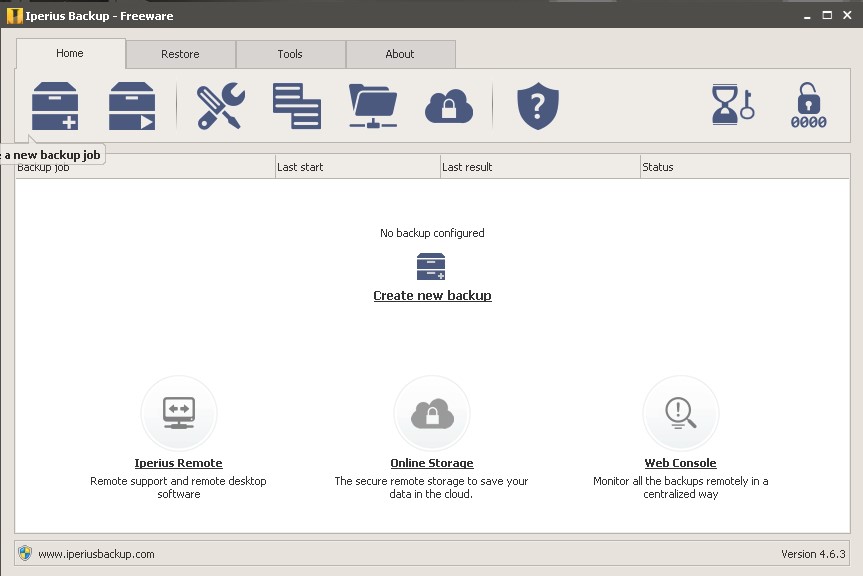
Task: Open password protection using the lock icon
Action: click(808, 104)
